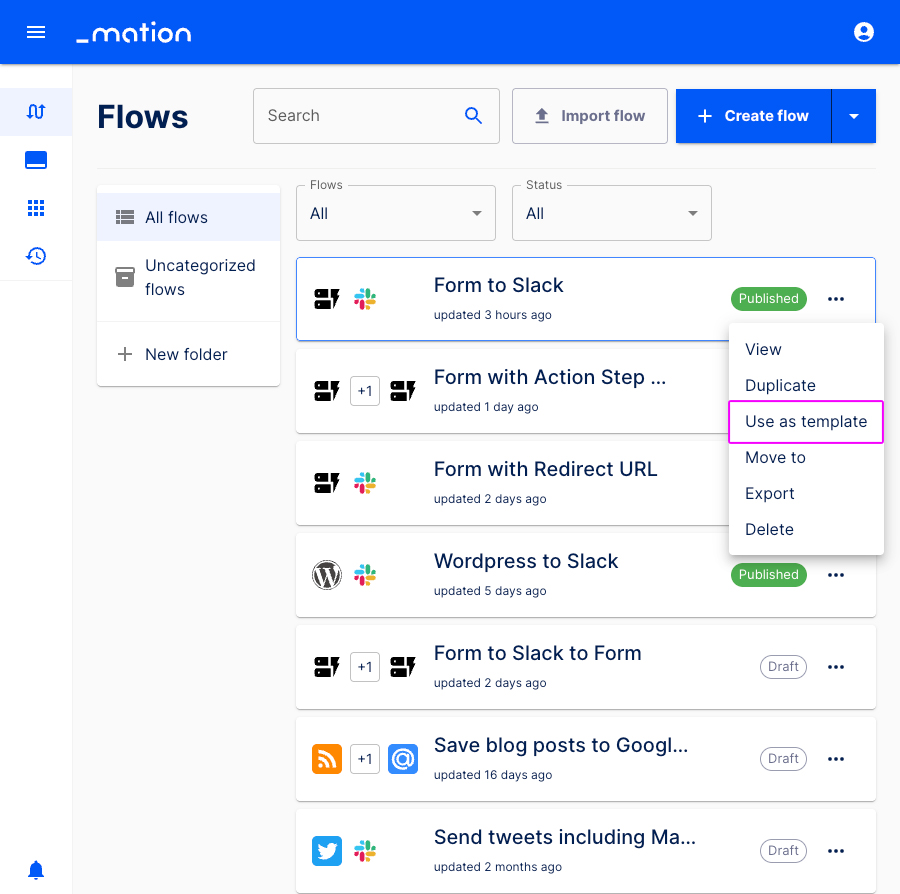The width and height of the screenshot is (900, 894).
Task: Select the grid apps icon in the sidebar
Action: (36, 208)
